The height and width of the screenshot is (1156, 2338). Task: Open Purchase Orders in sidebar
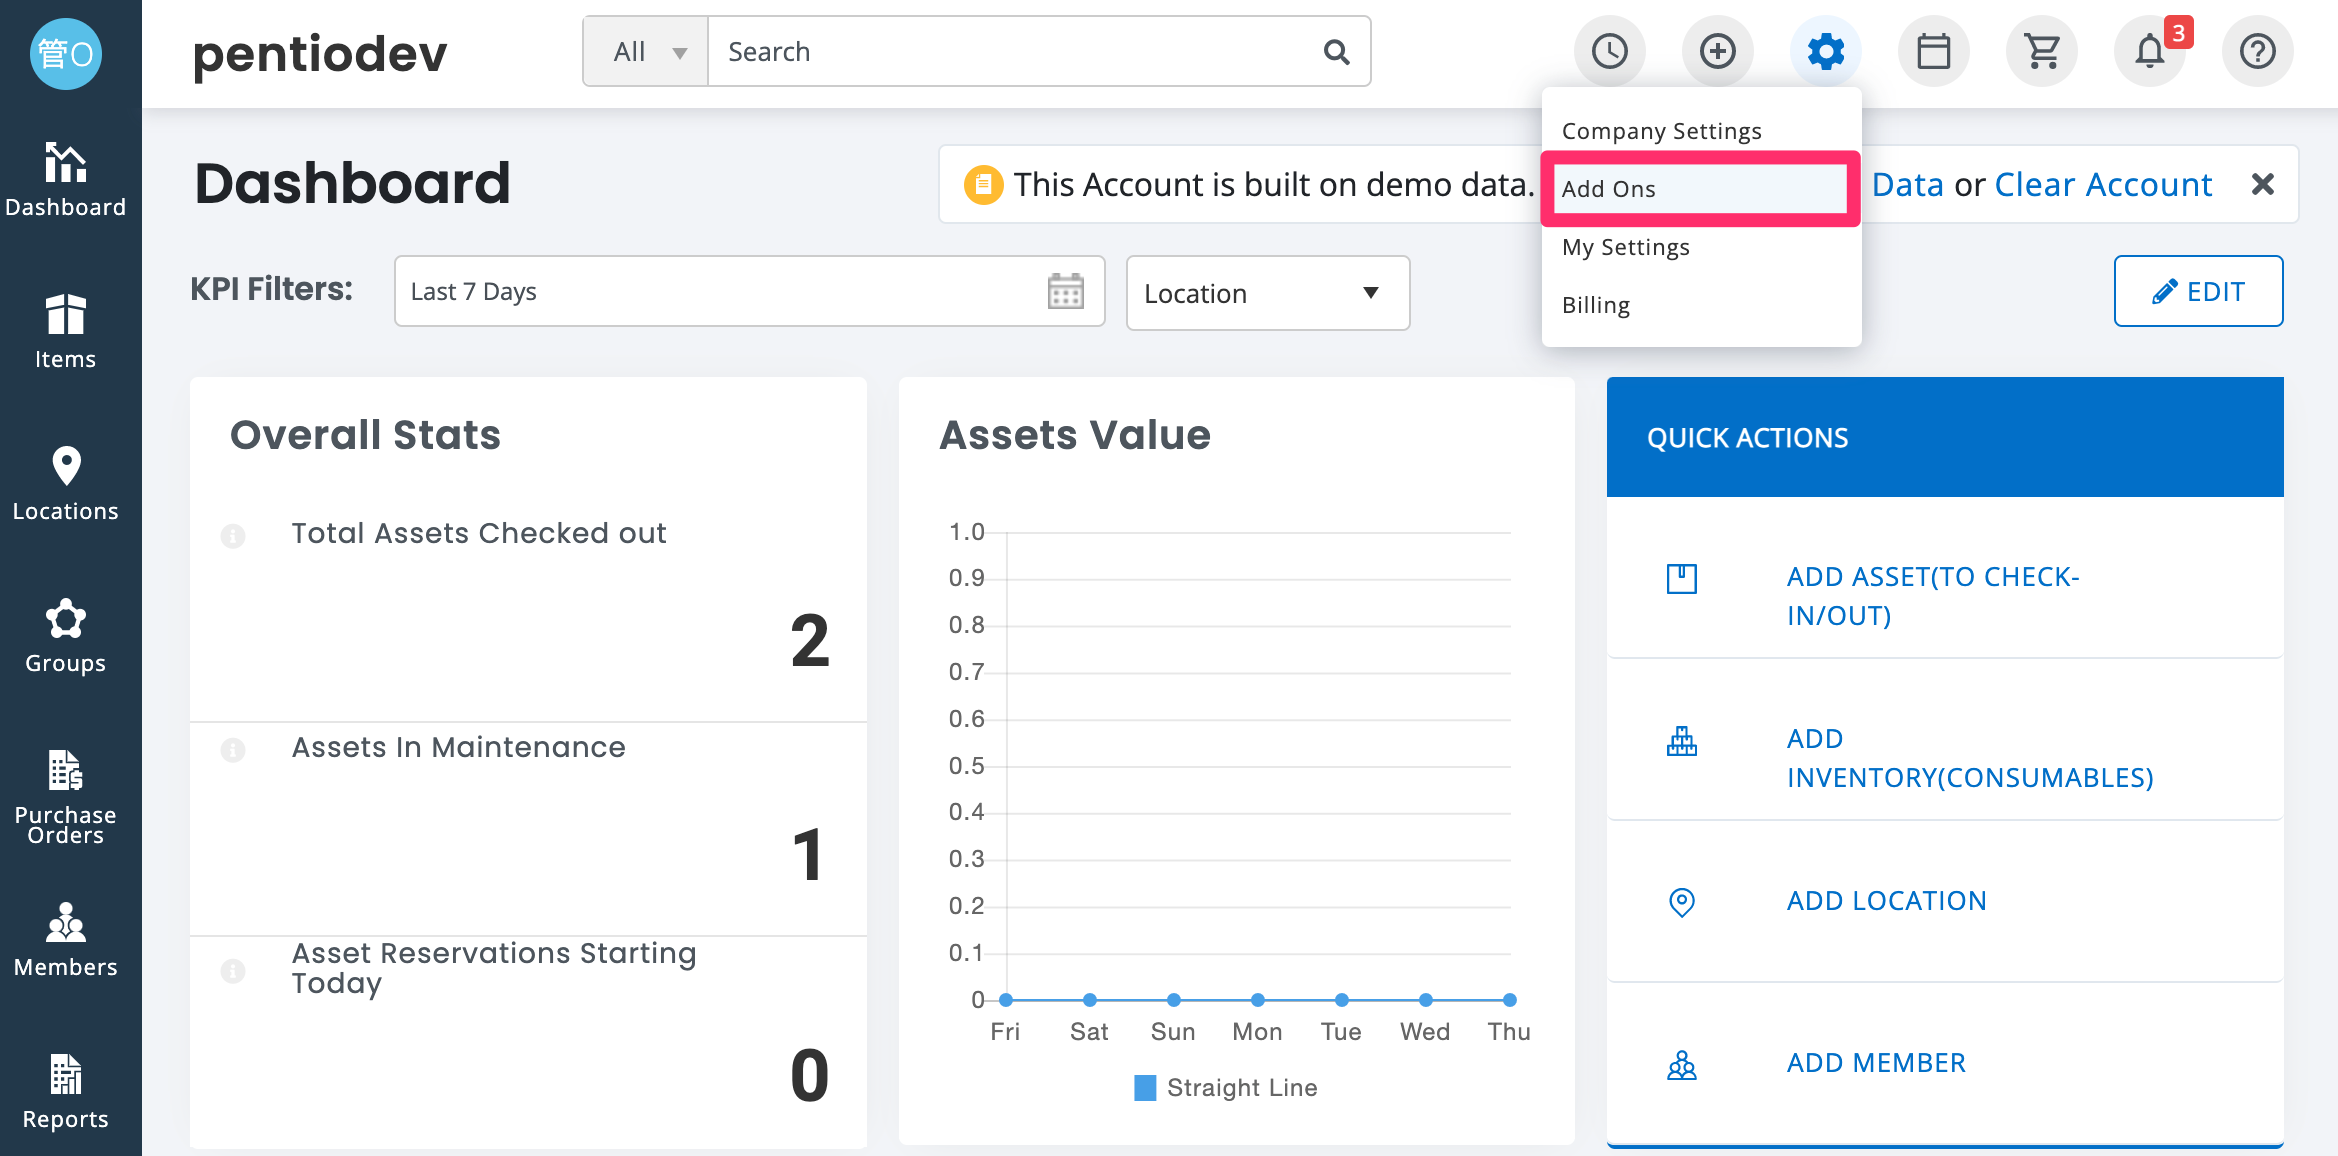pos(66,798)
